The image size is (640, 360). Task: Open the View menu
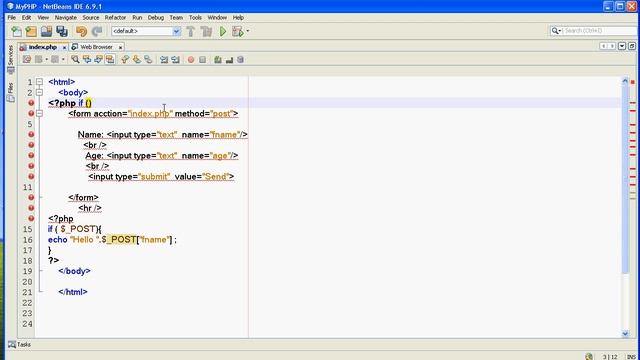(43, 18)
